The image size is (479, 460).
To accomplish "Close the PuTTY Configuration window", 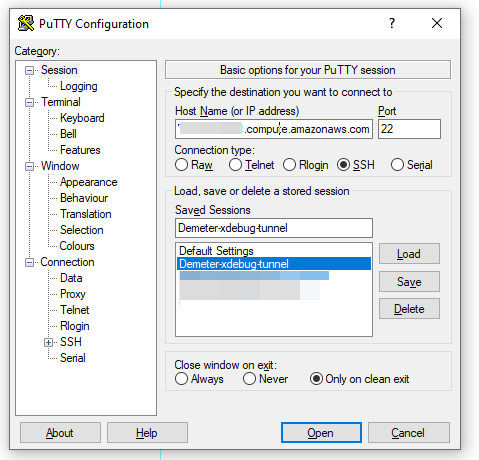I will pyautogui.click(x=437, y=23).
